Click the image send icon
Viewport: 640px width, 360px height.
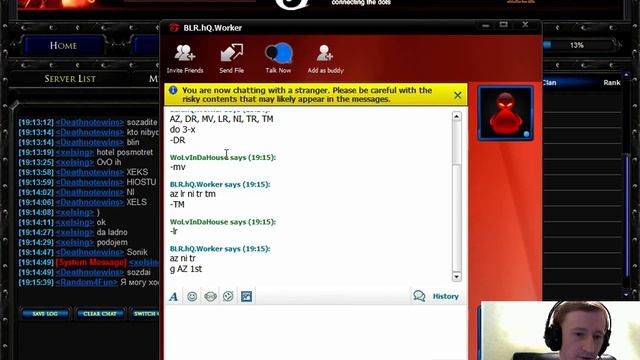click(x=247, y=296)
